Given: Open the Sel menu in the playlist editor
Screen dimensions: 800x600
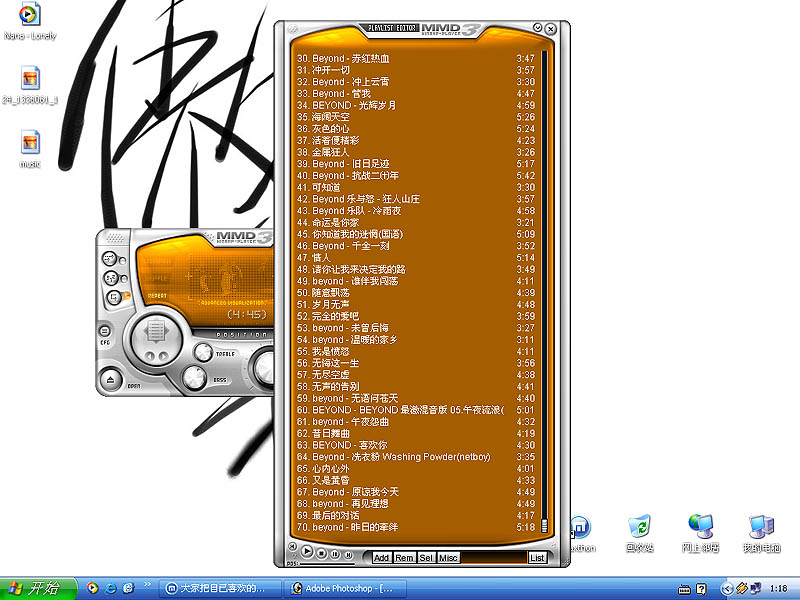Looking at the screenshot, I should point(426,558).
